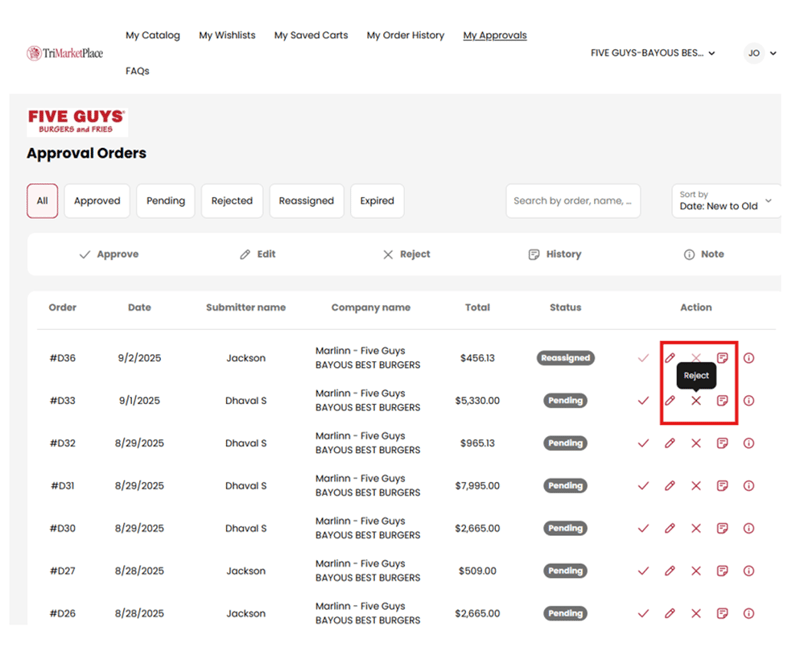Approve order #D27 with checkmark icon
The height and width of the screenshot is (647, 800).
click(643, 571)
